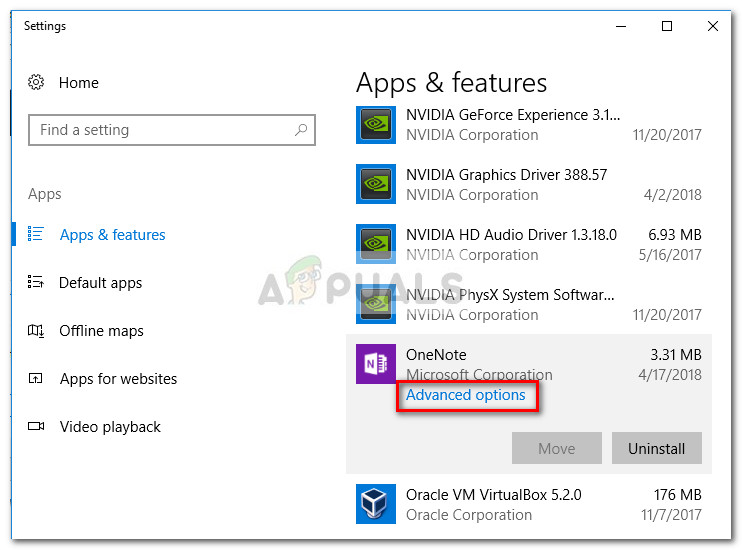742x550 pixels.
Task: Click the NVIDIA PhysX System Software icon
Action: pos(376,304)
